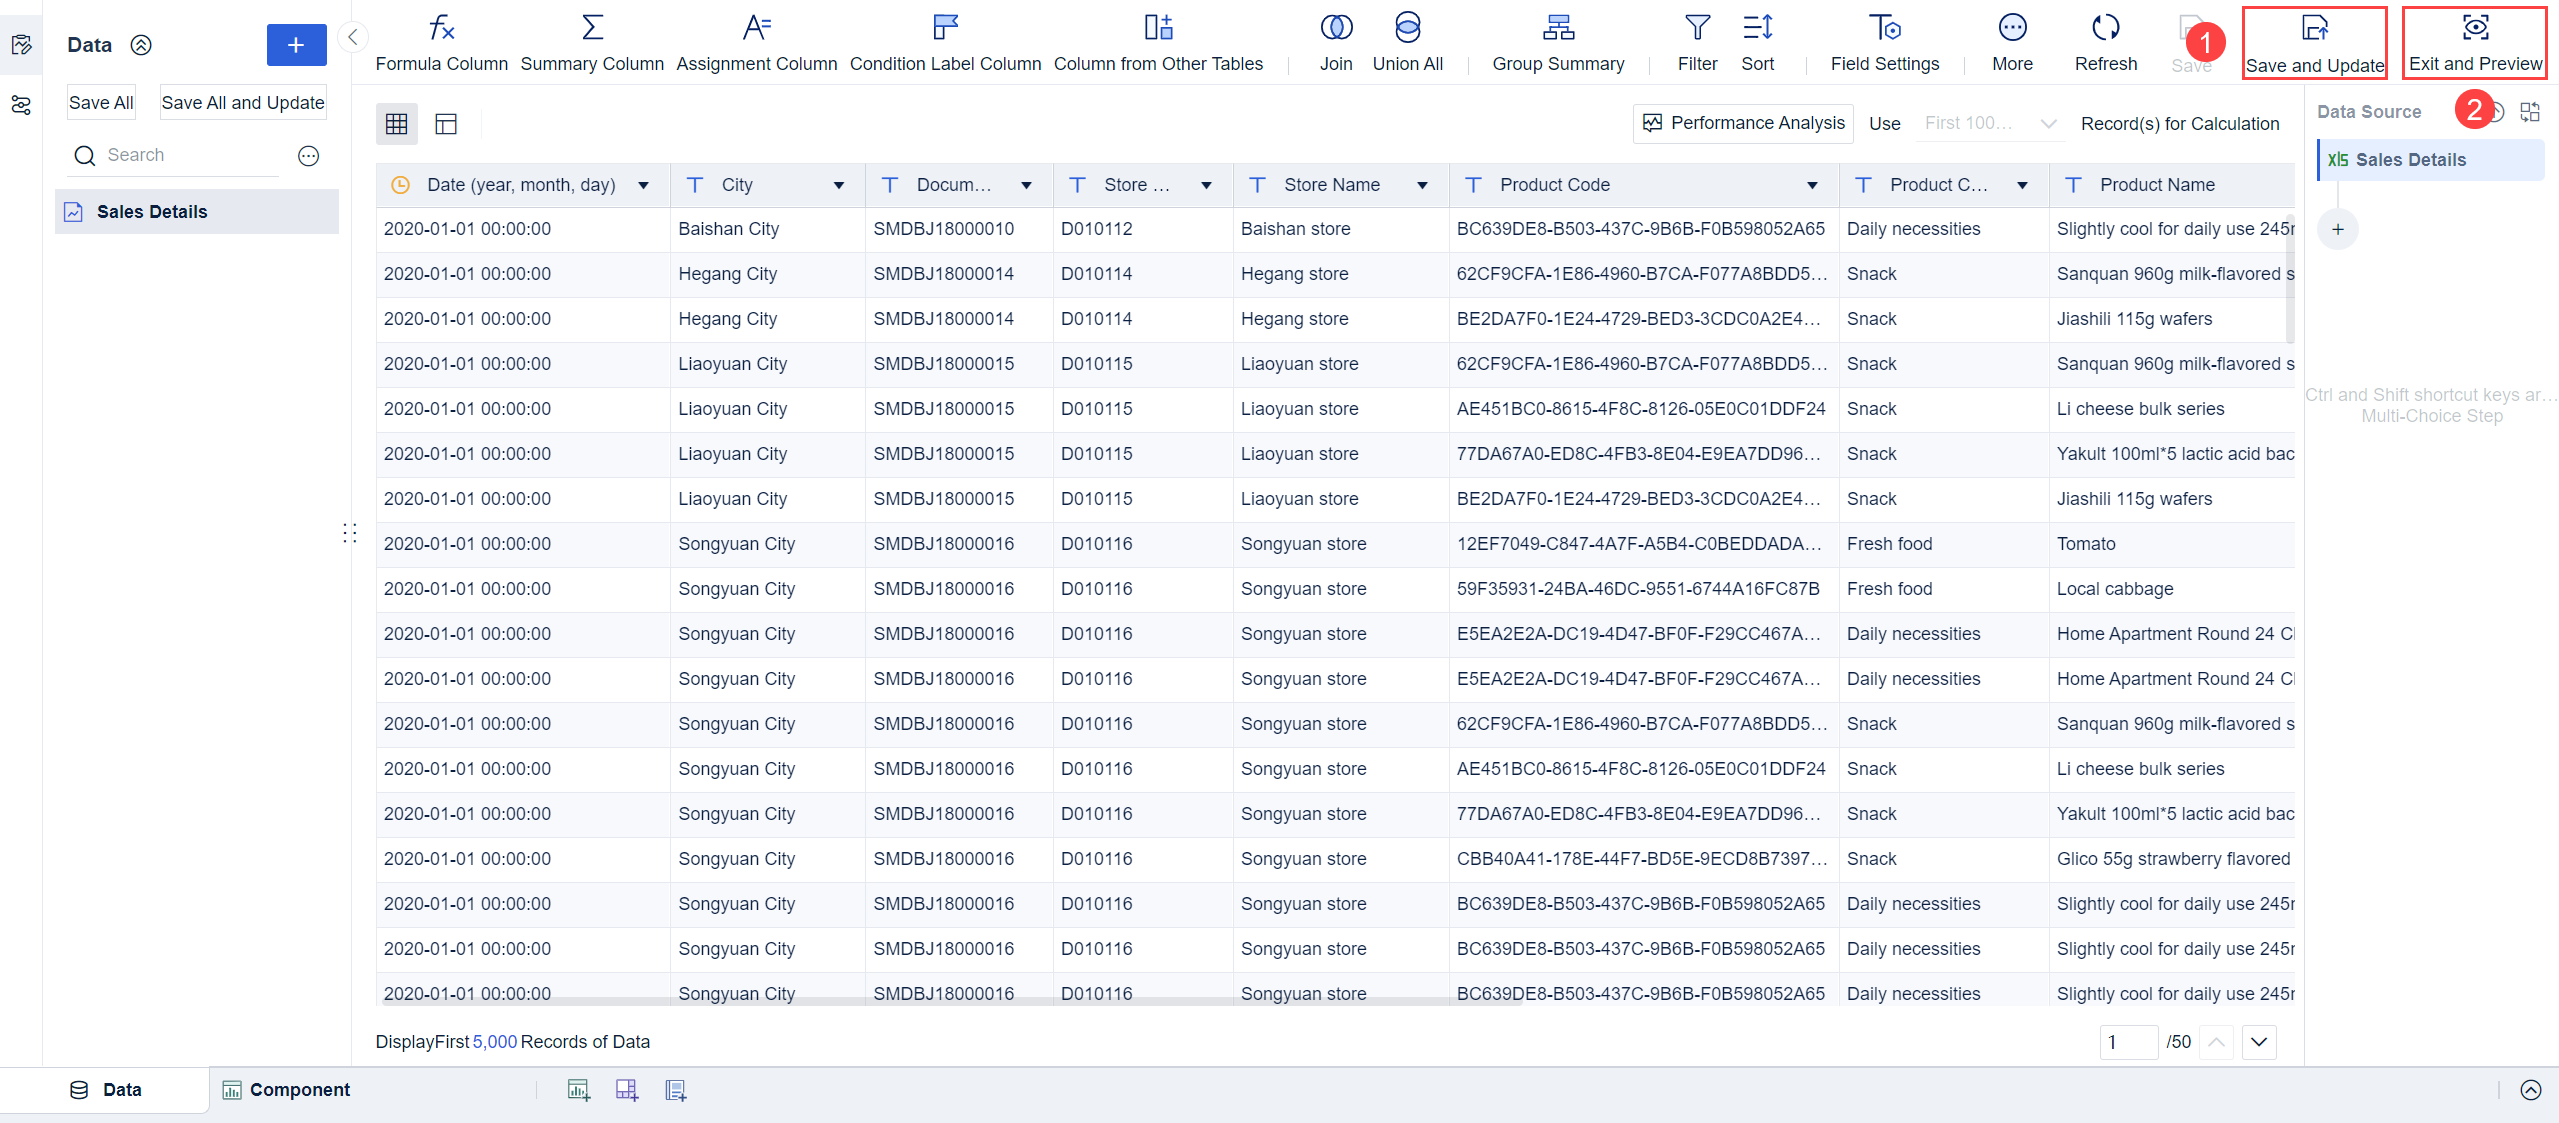Click Save All and Update button
2559x1123 pixels.
(243, 103)
